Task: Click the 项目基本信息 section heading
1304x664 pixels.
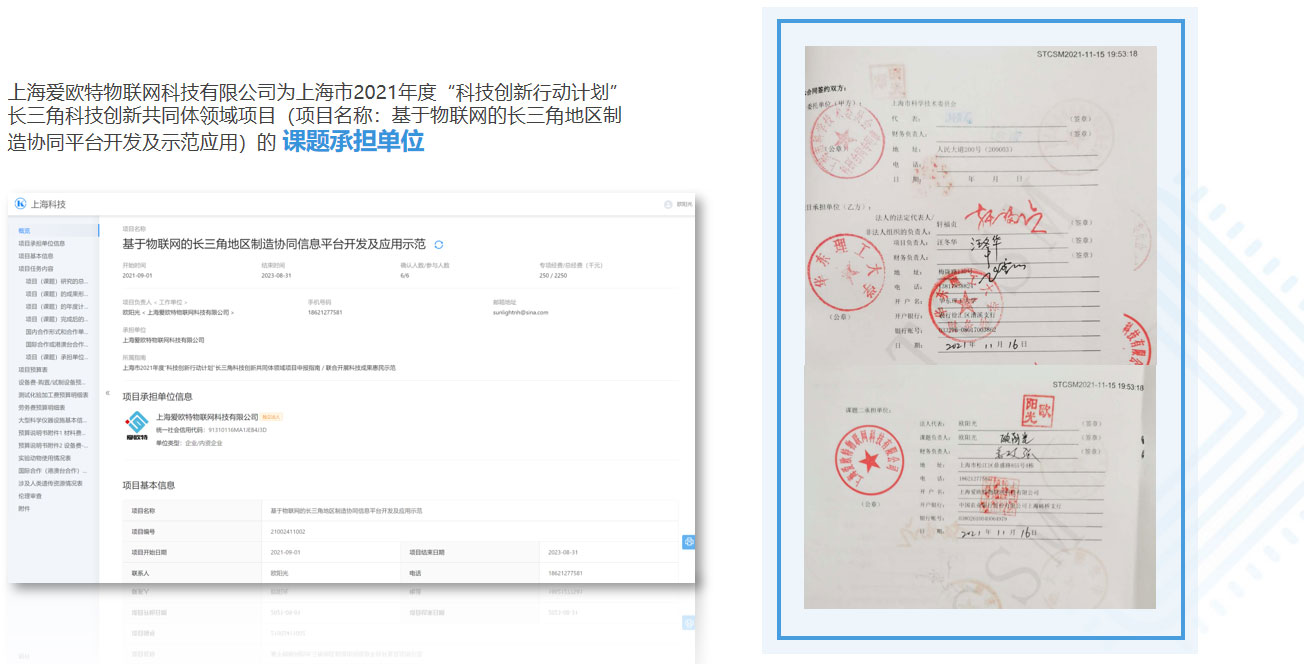Action: click(x=149, y=485)
